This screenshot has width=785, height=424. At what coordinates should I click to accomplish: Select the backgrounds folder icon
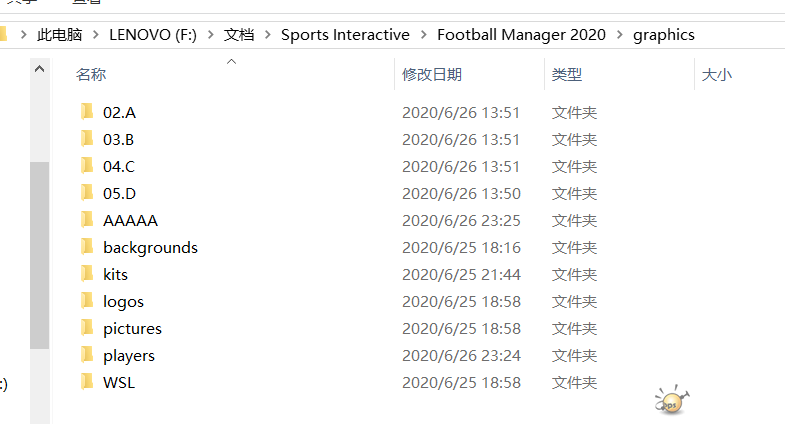(87, 246)
